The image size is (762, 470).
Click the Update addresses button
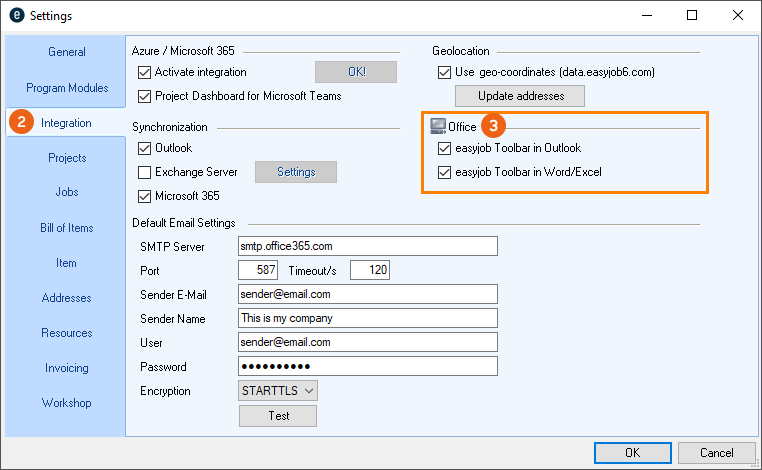click(519, 96)
